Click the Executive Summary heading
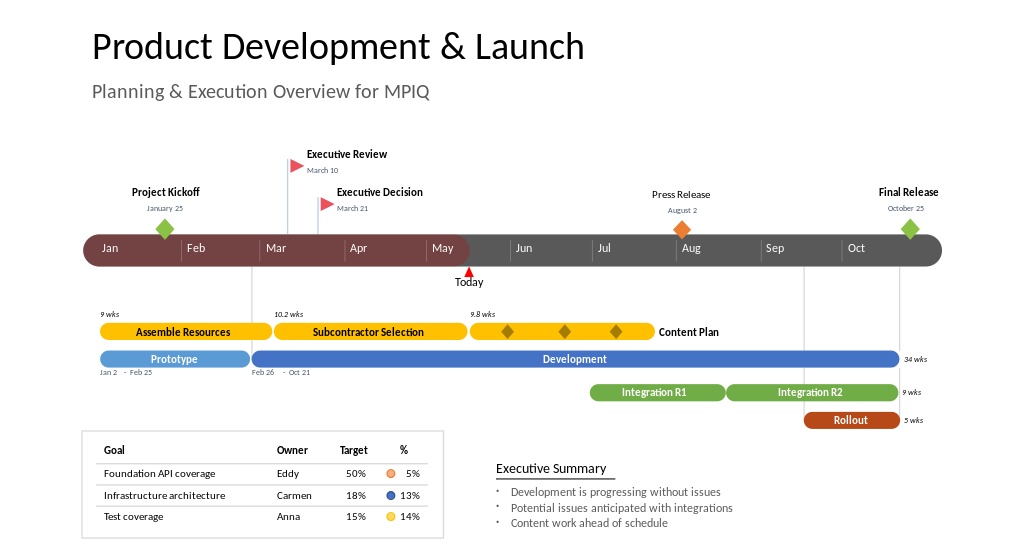 click(551, 469)
